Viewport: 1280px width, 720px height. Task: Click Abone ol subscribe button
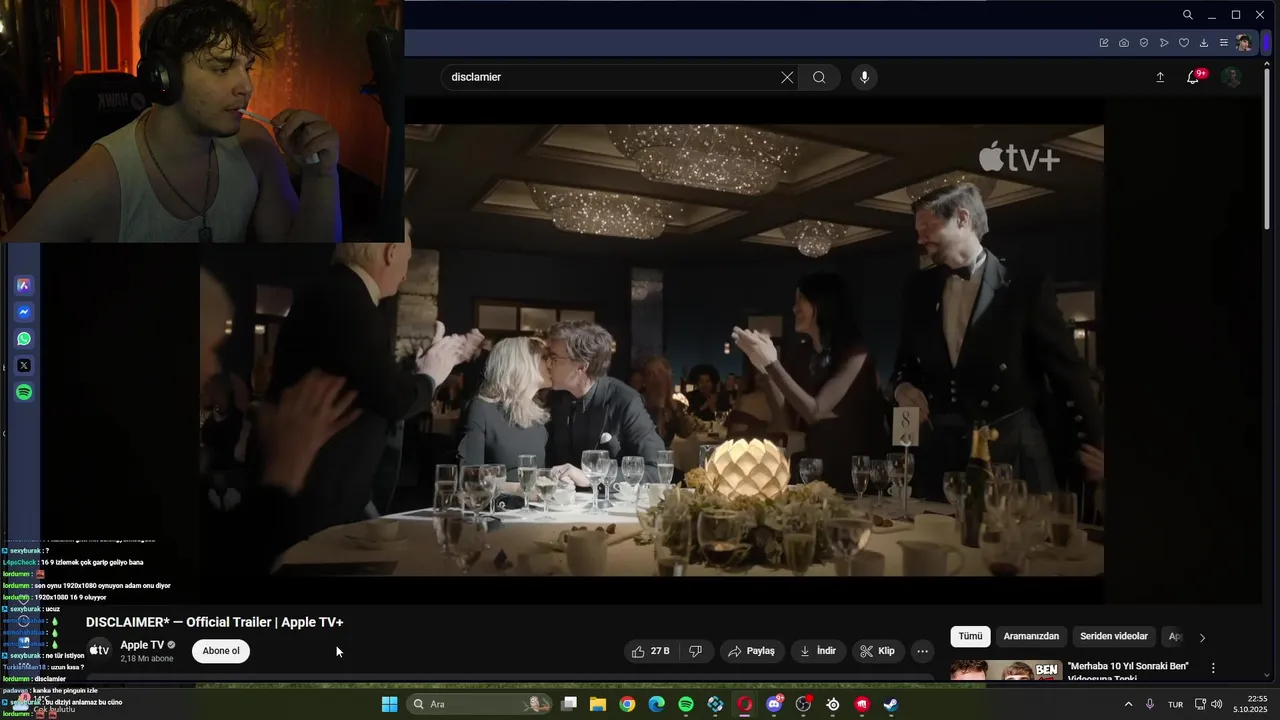click(221, 651)
